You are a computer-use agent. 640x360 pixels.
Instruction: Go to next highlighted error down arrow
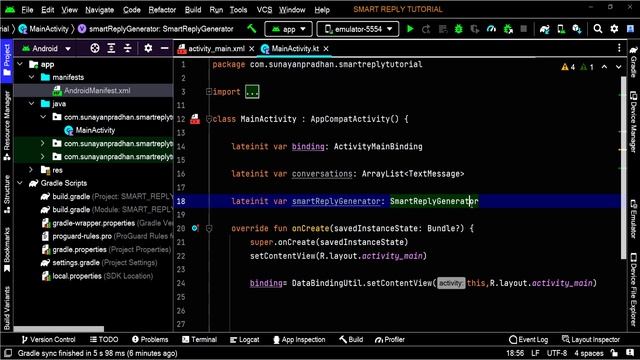[619, 67]
